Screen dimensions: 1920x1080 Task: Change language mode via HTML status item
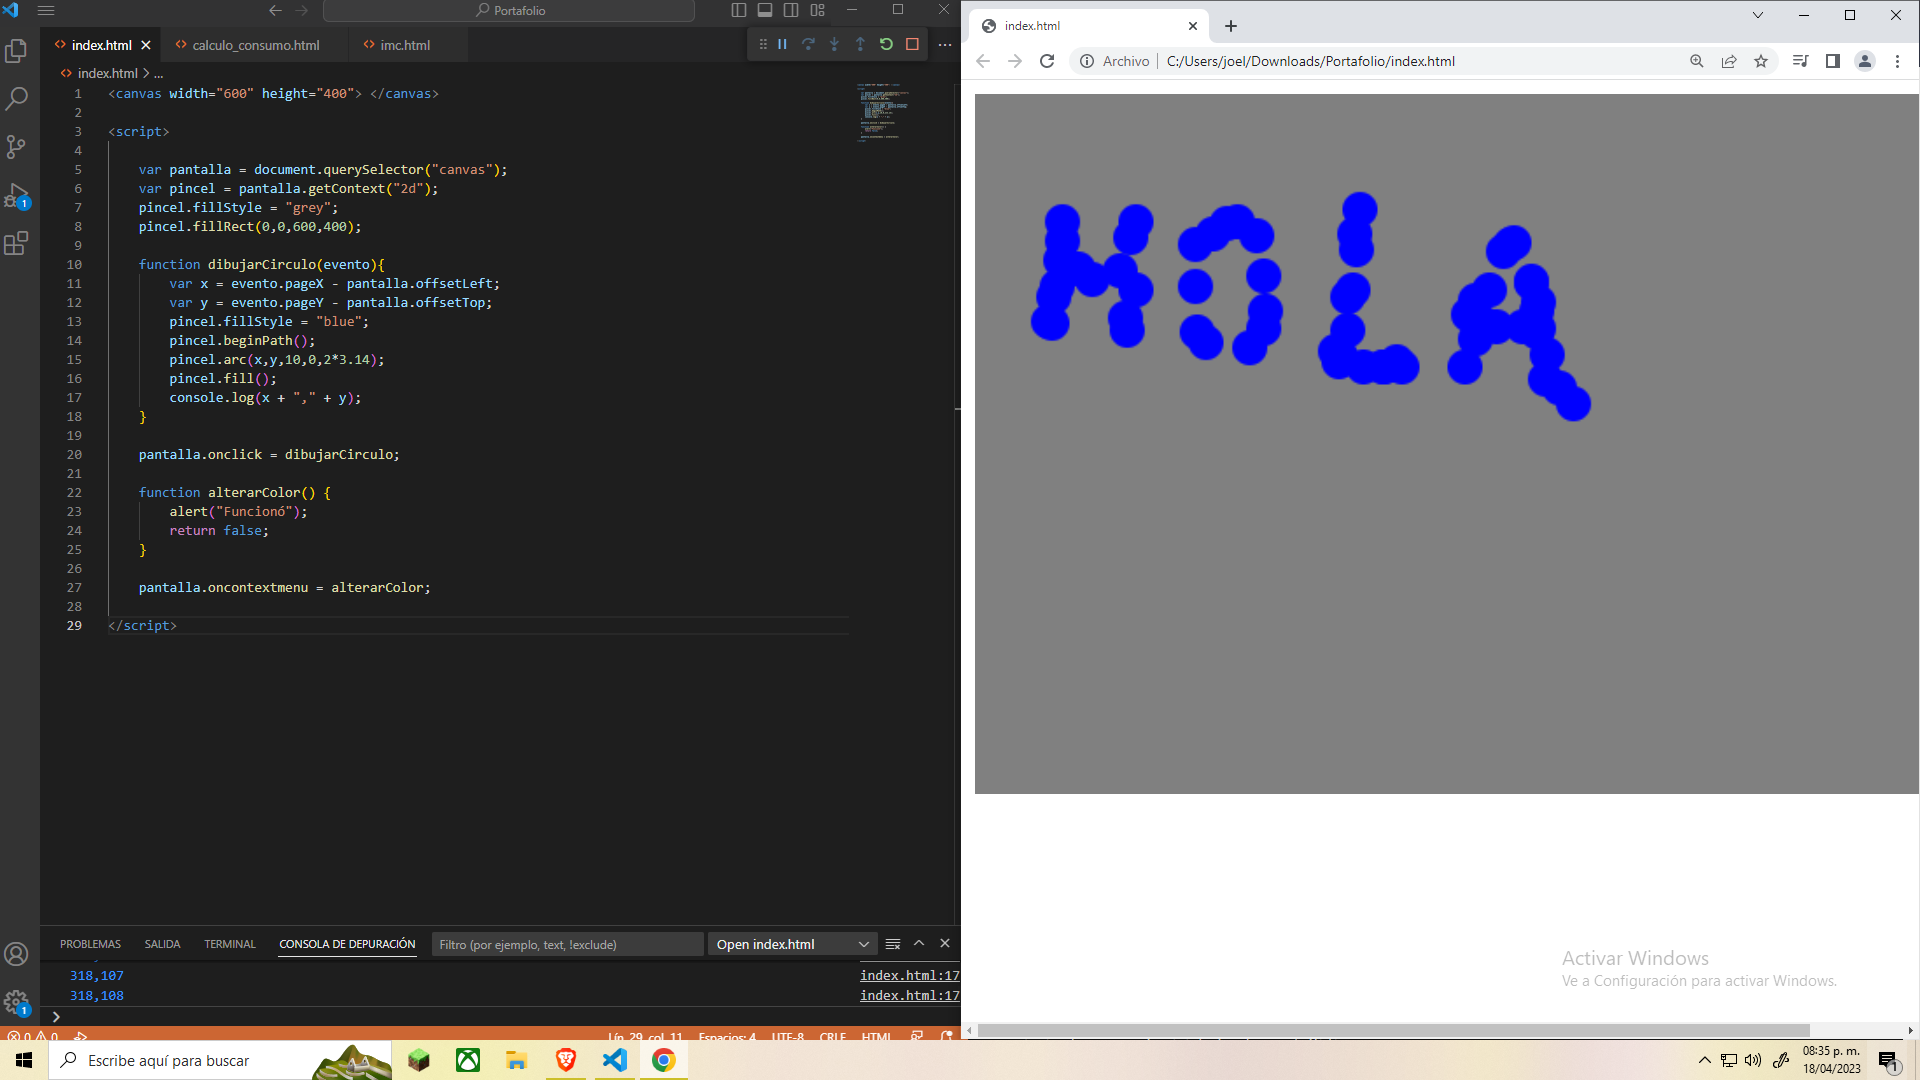pos(876,1036)
